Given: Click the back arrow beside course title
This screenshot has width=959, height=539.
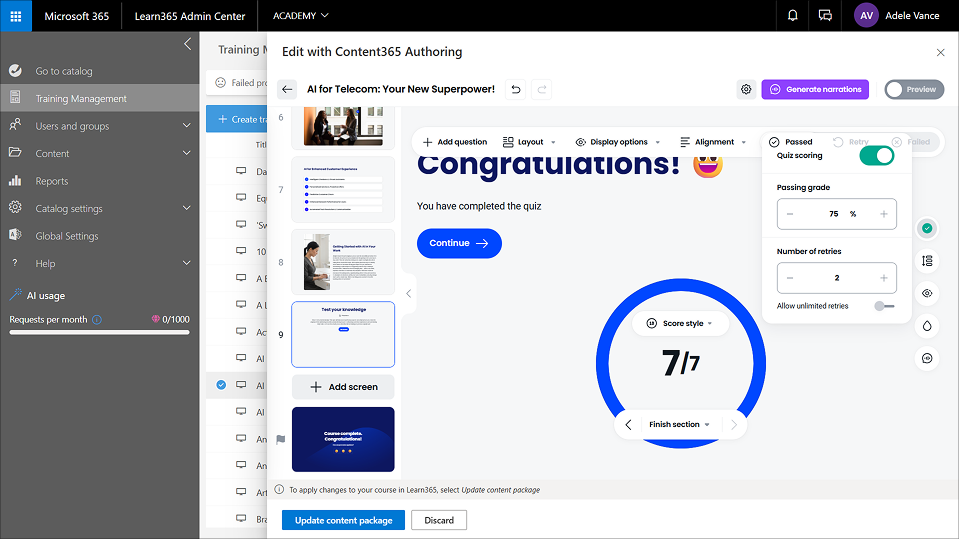Looking at the screenshot, I should pyautogui.click(x=287, y=89).
